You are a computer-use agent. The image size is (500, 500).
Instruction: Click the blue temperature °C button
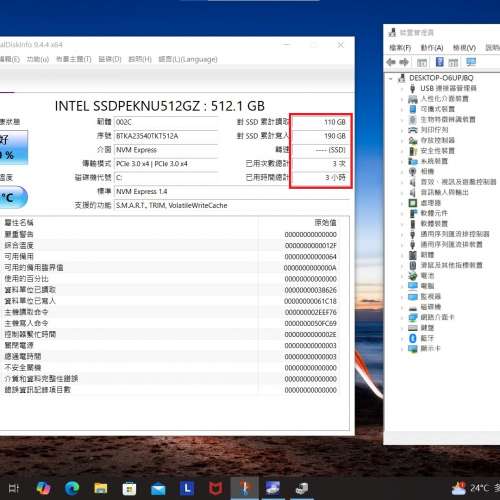pos(13,197)
